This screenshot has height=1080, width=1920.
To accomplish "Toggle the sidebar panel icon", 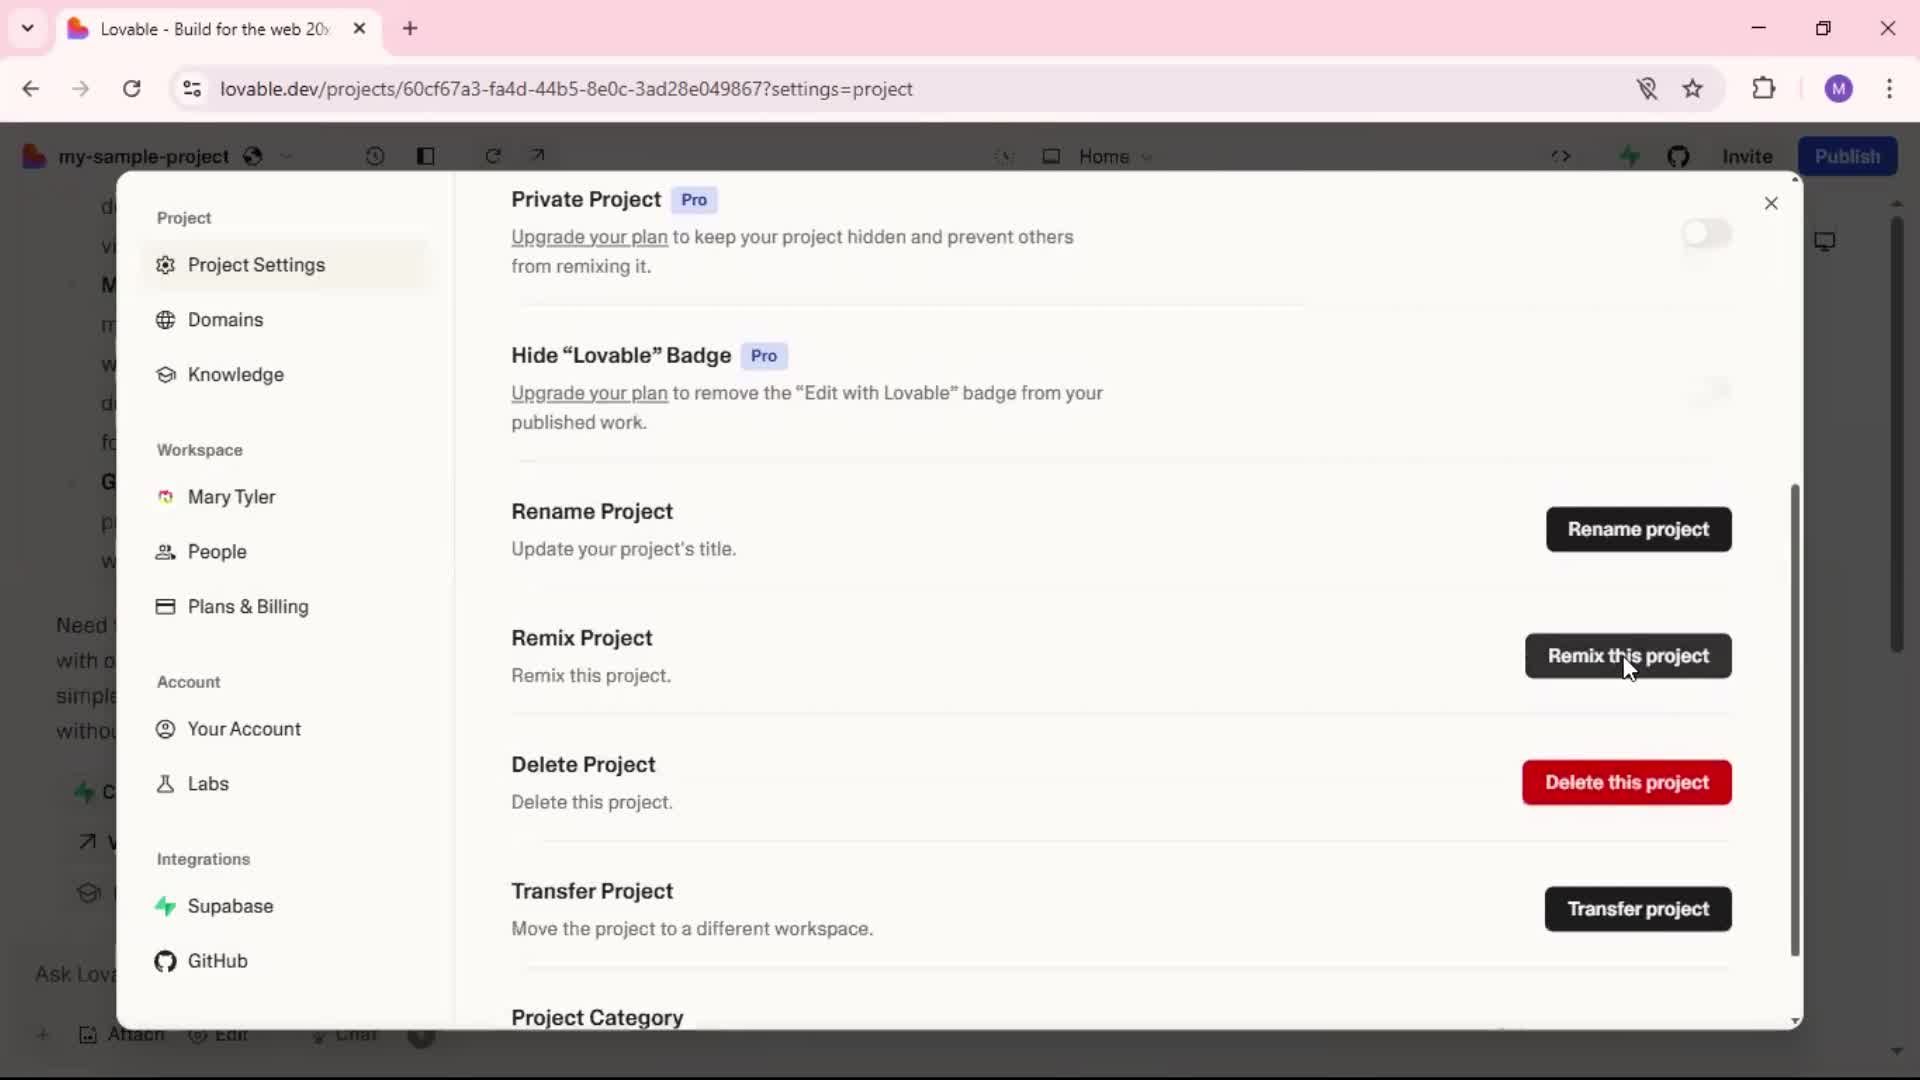I will coord(426,156).
